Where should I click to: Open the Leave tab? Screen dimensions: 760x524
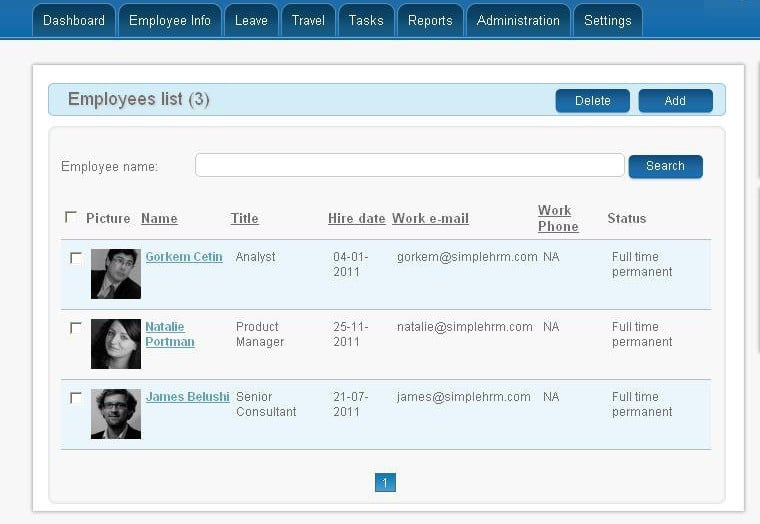(x=251, y=20)
